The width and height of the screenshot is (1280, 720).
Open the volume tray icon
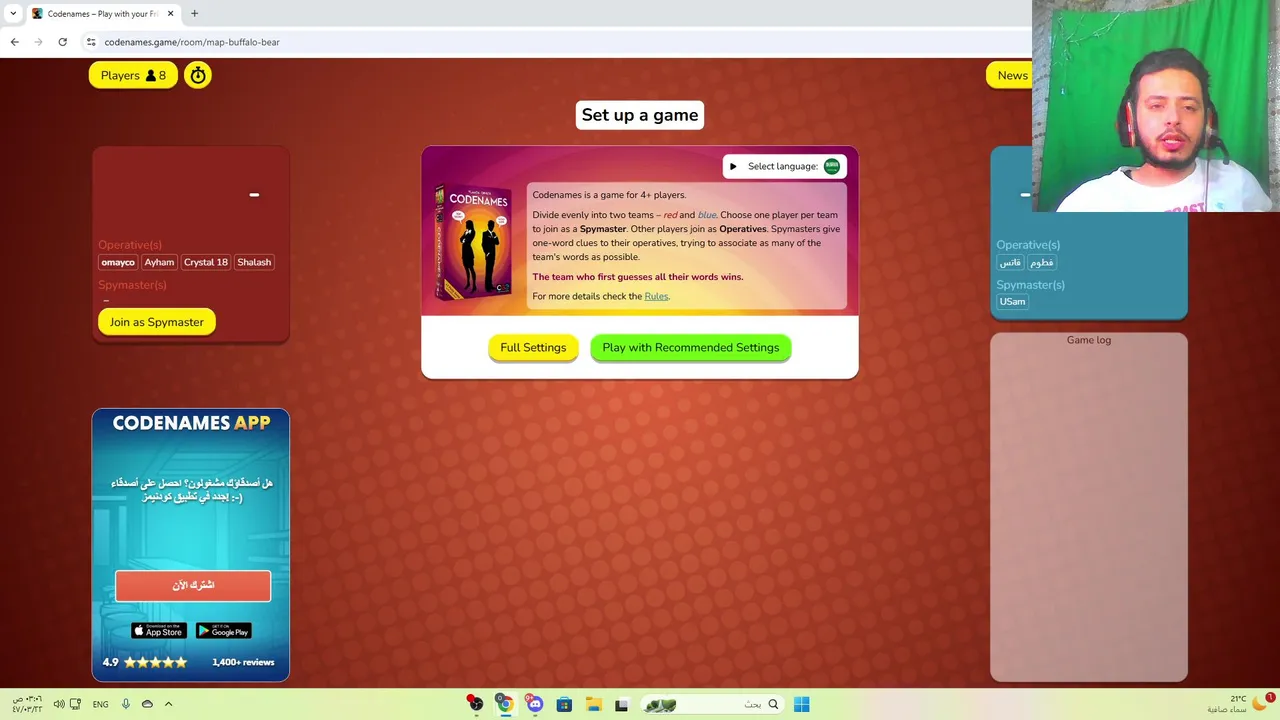click(59, 704)
